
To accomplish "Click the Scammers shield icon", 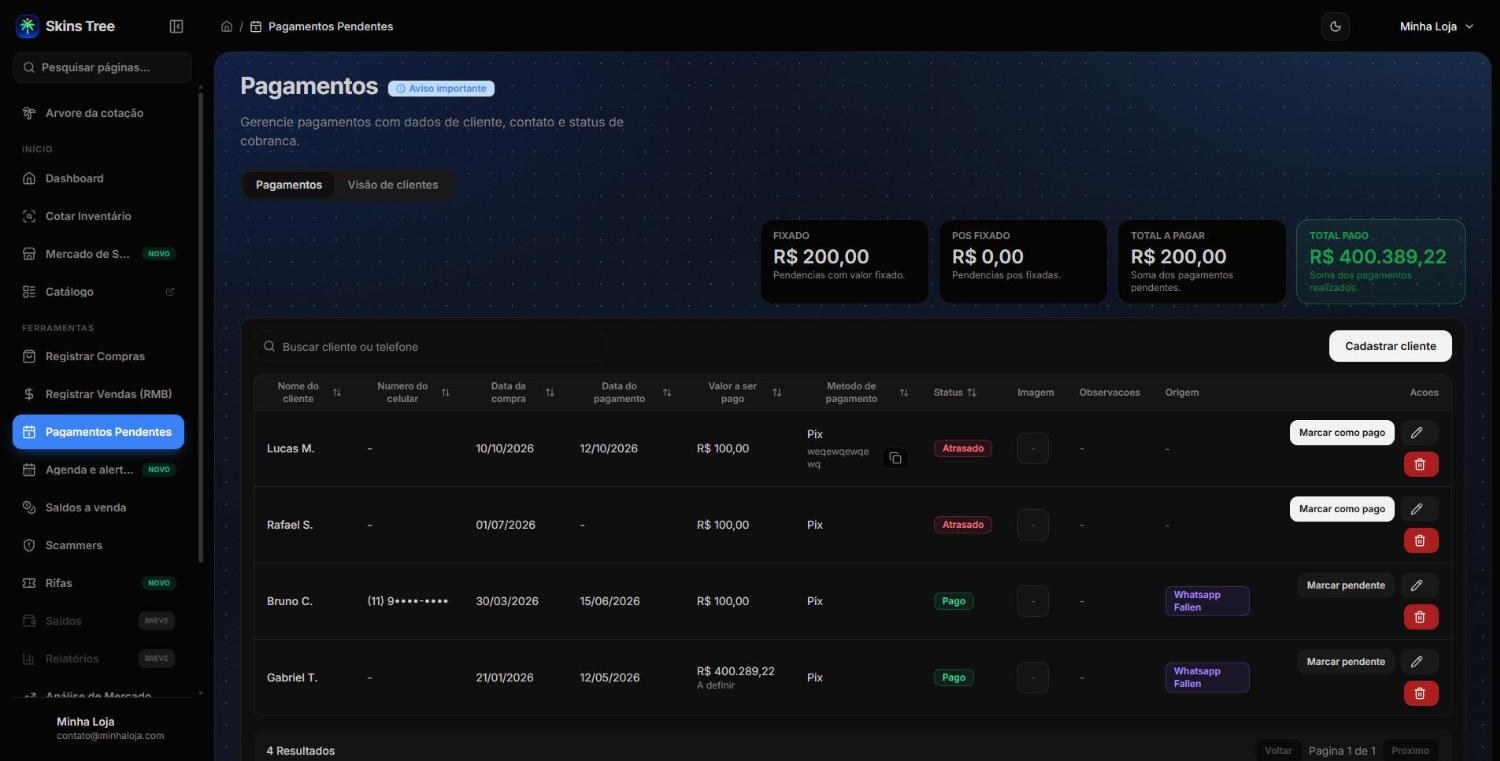I will click(x=29, y=545).
